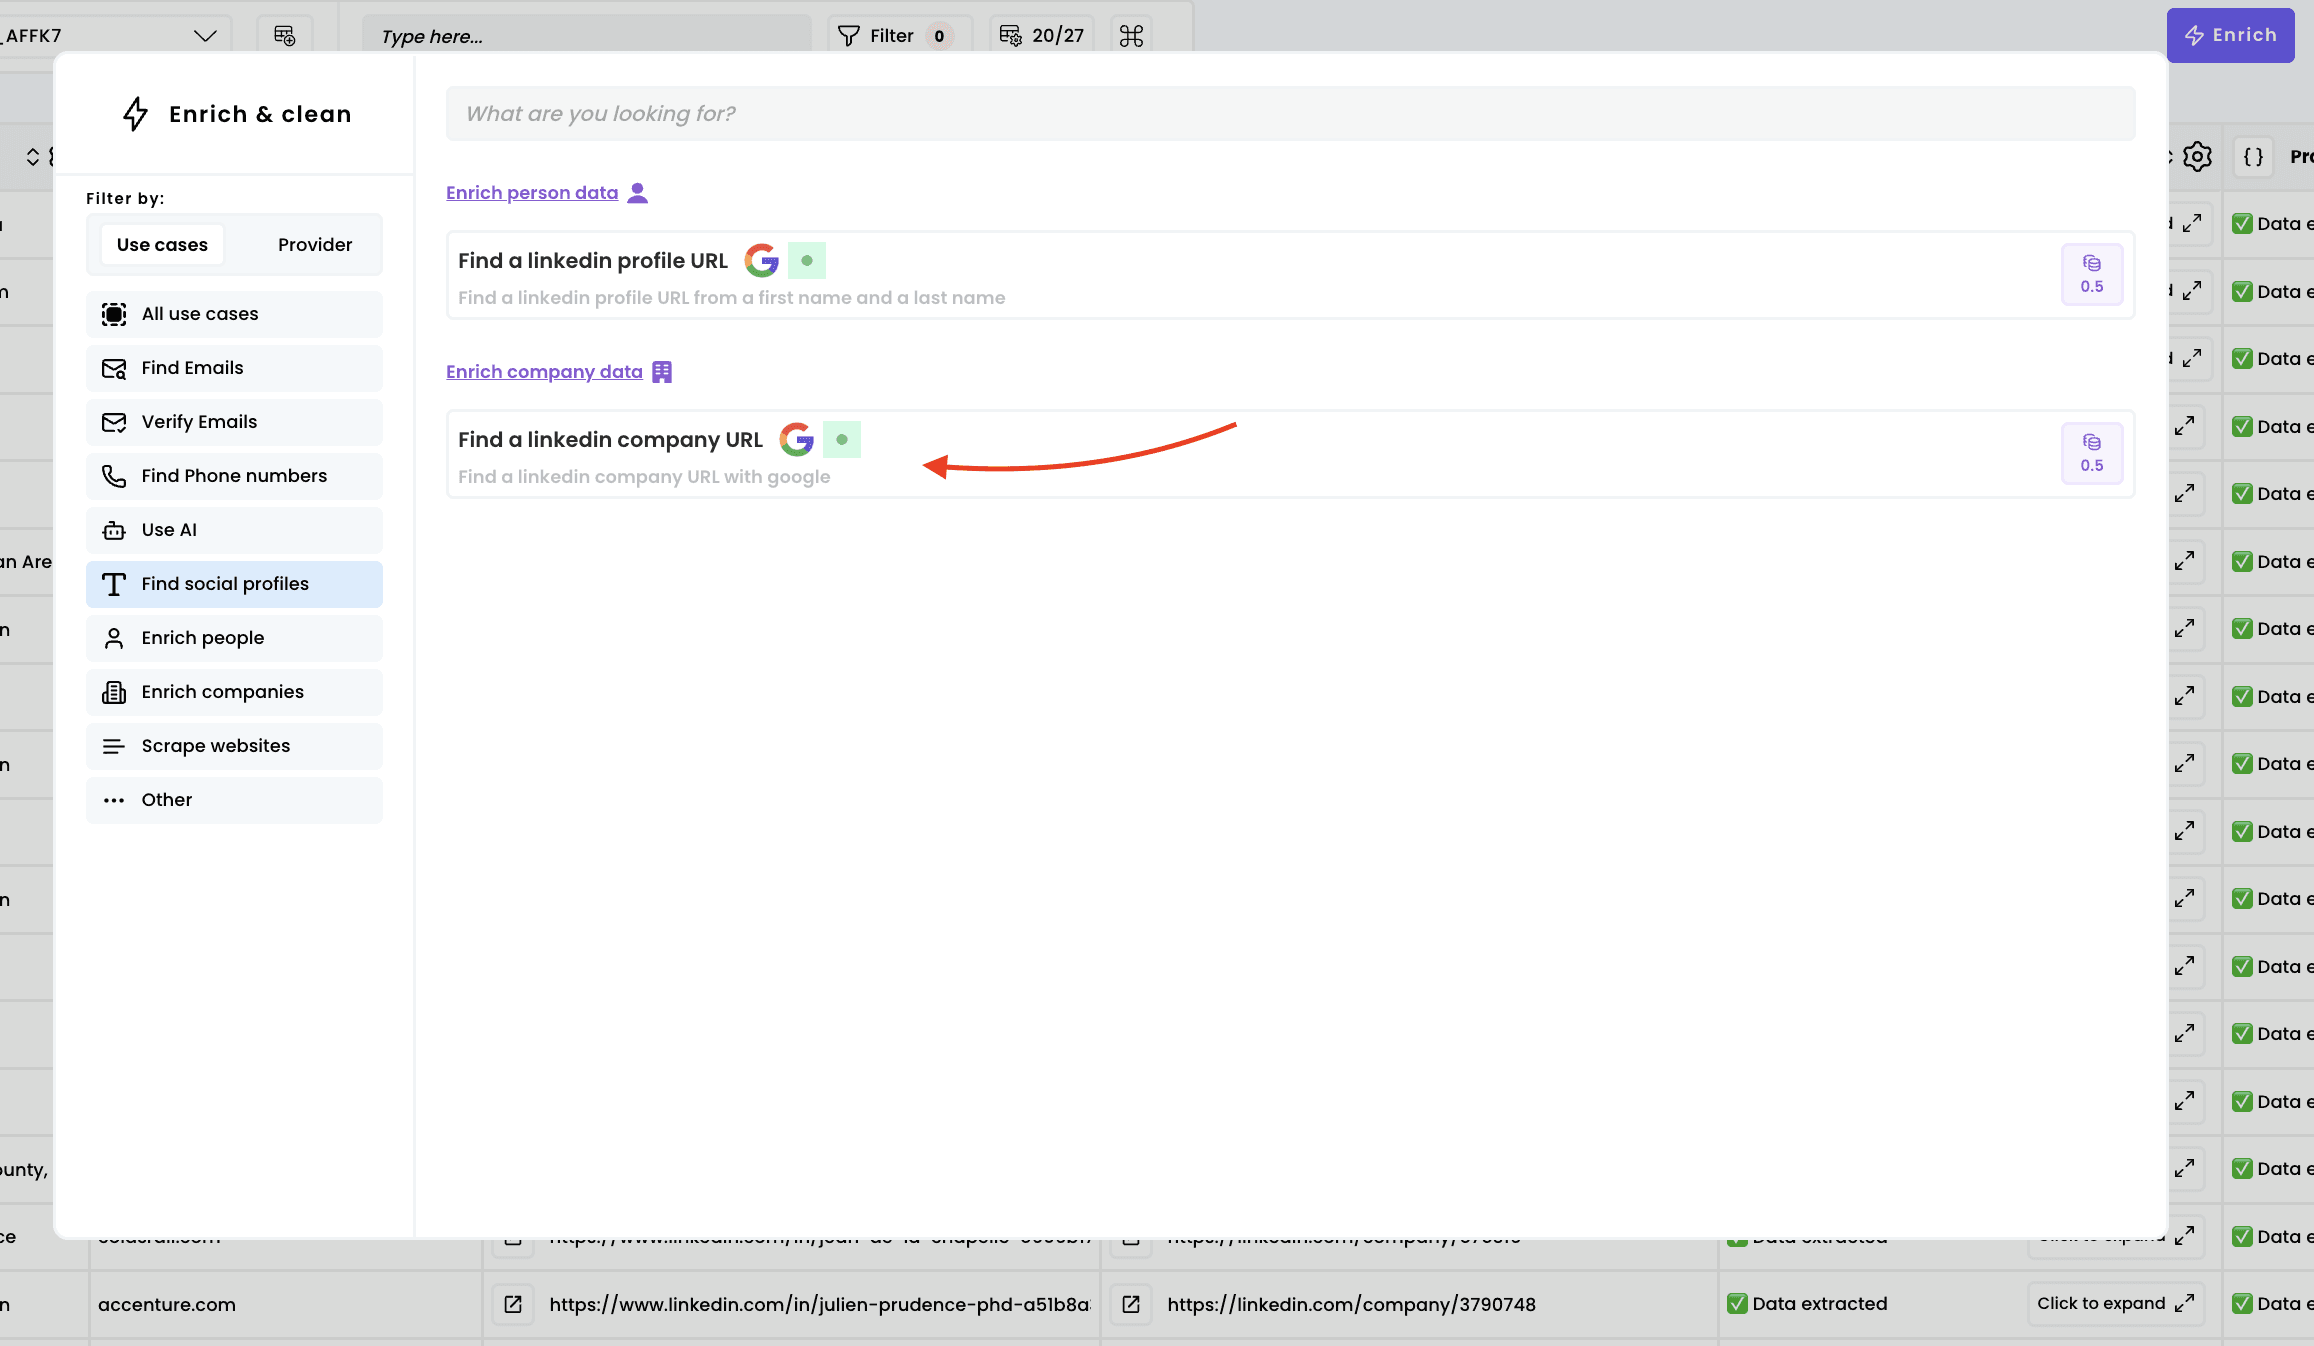This screenshot has height=1346, width=2314.
Task: Click to expand the extracted data cell
Action: click(x=2114, y=1304)
